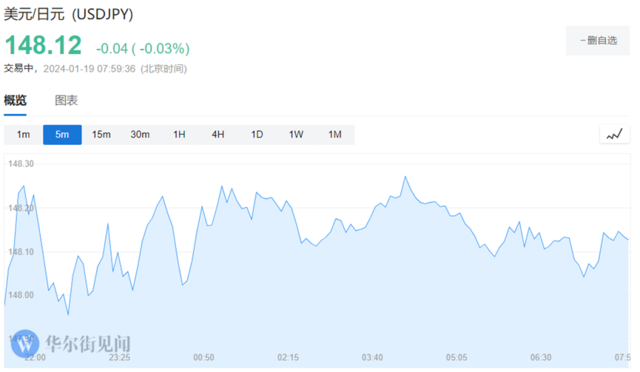Switch chart to 1H interval
This screenshot has height=372, width=640.
click(x=179, y=134)
